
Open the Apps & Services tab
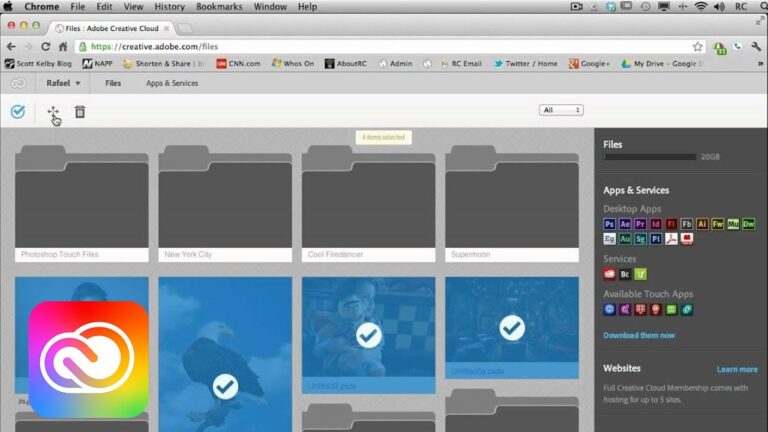[172, 83]
